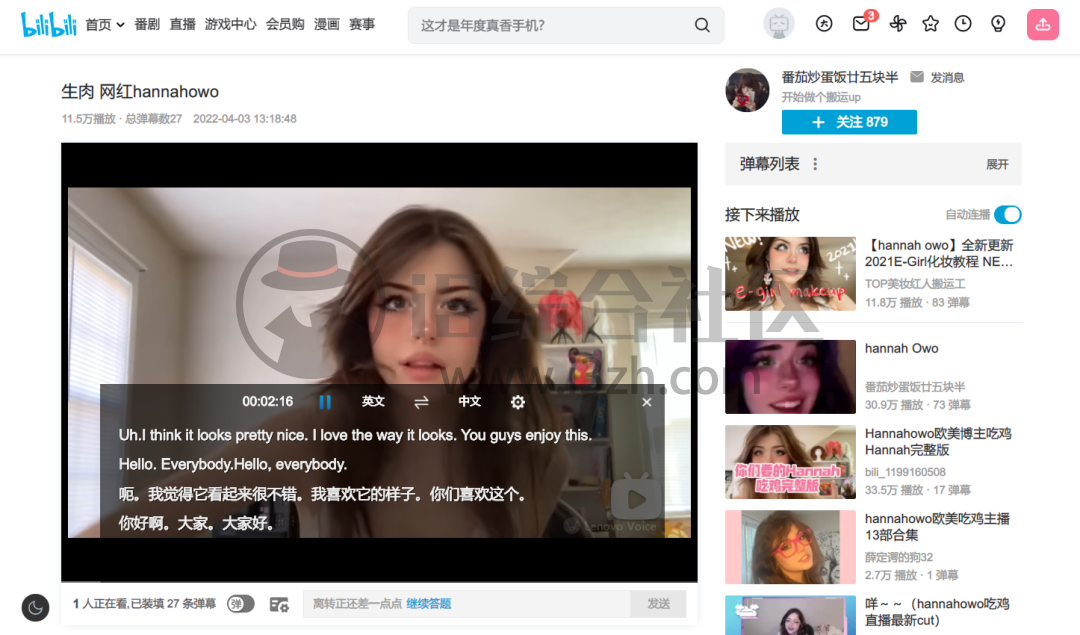
Task: Click title Hannahowo欧美博主吃鸡
Action: click(x=938, y=441)
